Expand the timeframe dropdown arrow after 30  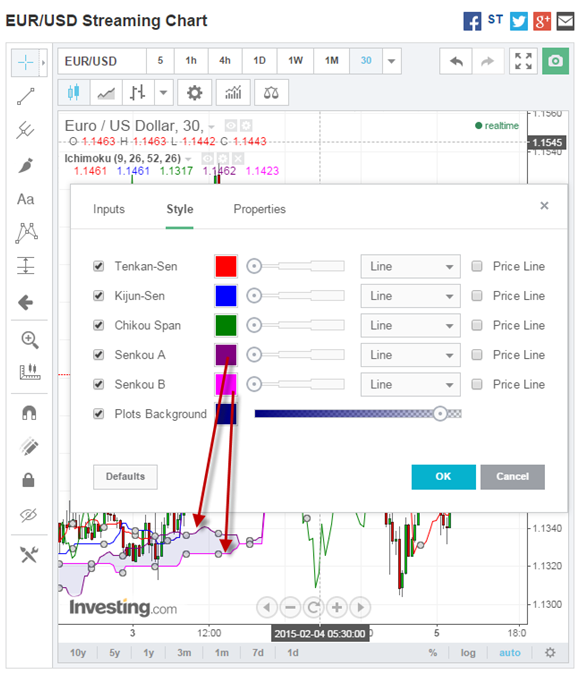[392, 61]
